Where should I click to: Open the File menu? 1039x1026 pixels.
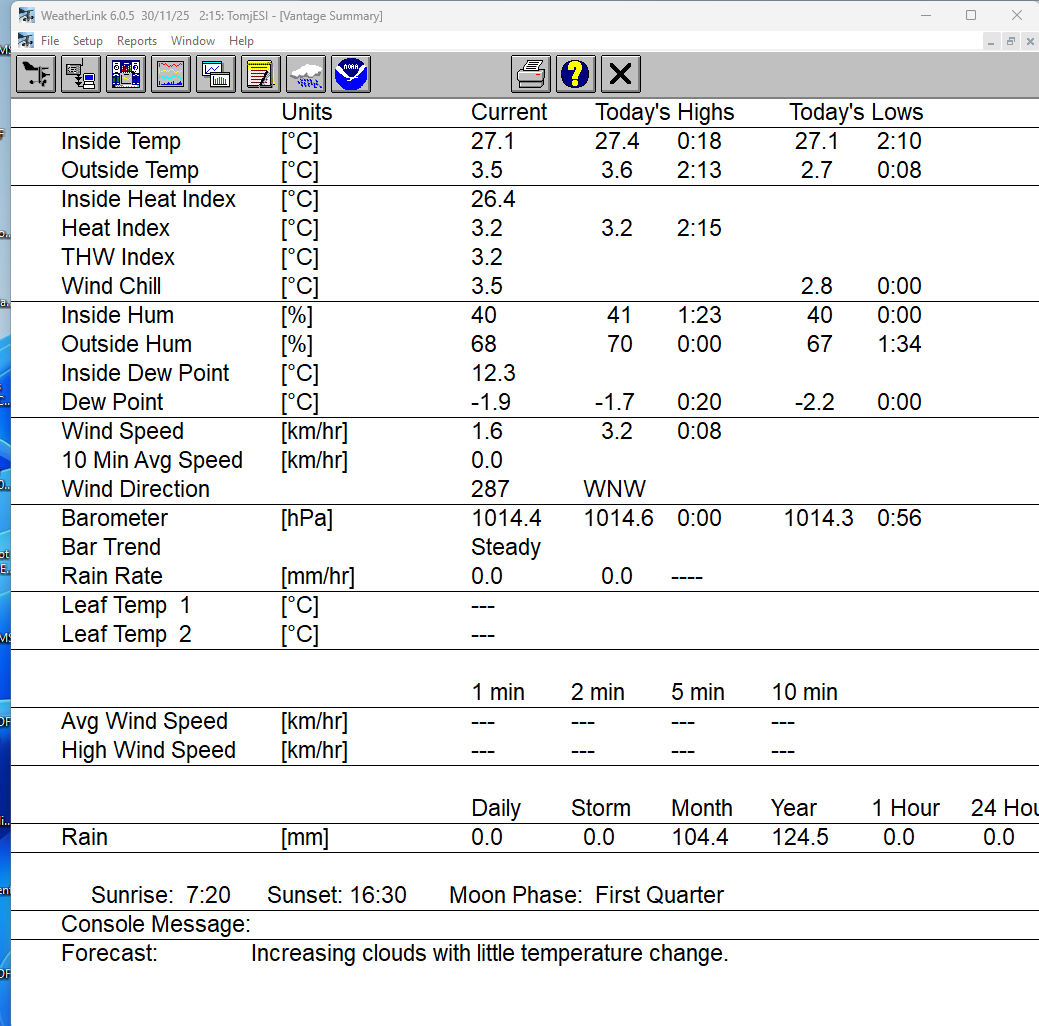coord(50,41)
